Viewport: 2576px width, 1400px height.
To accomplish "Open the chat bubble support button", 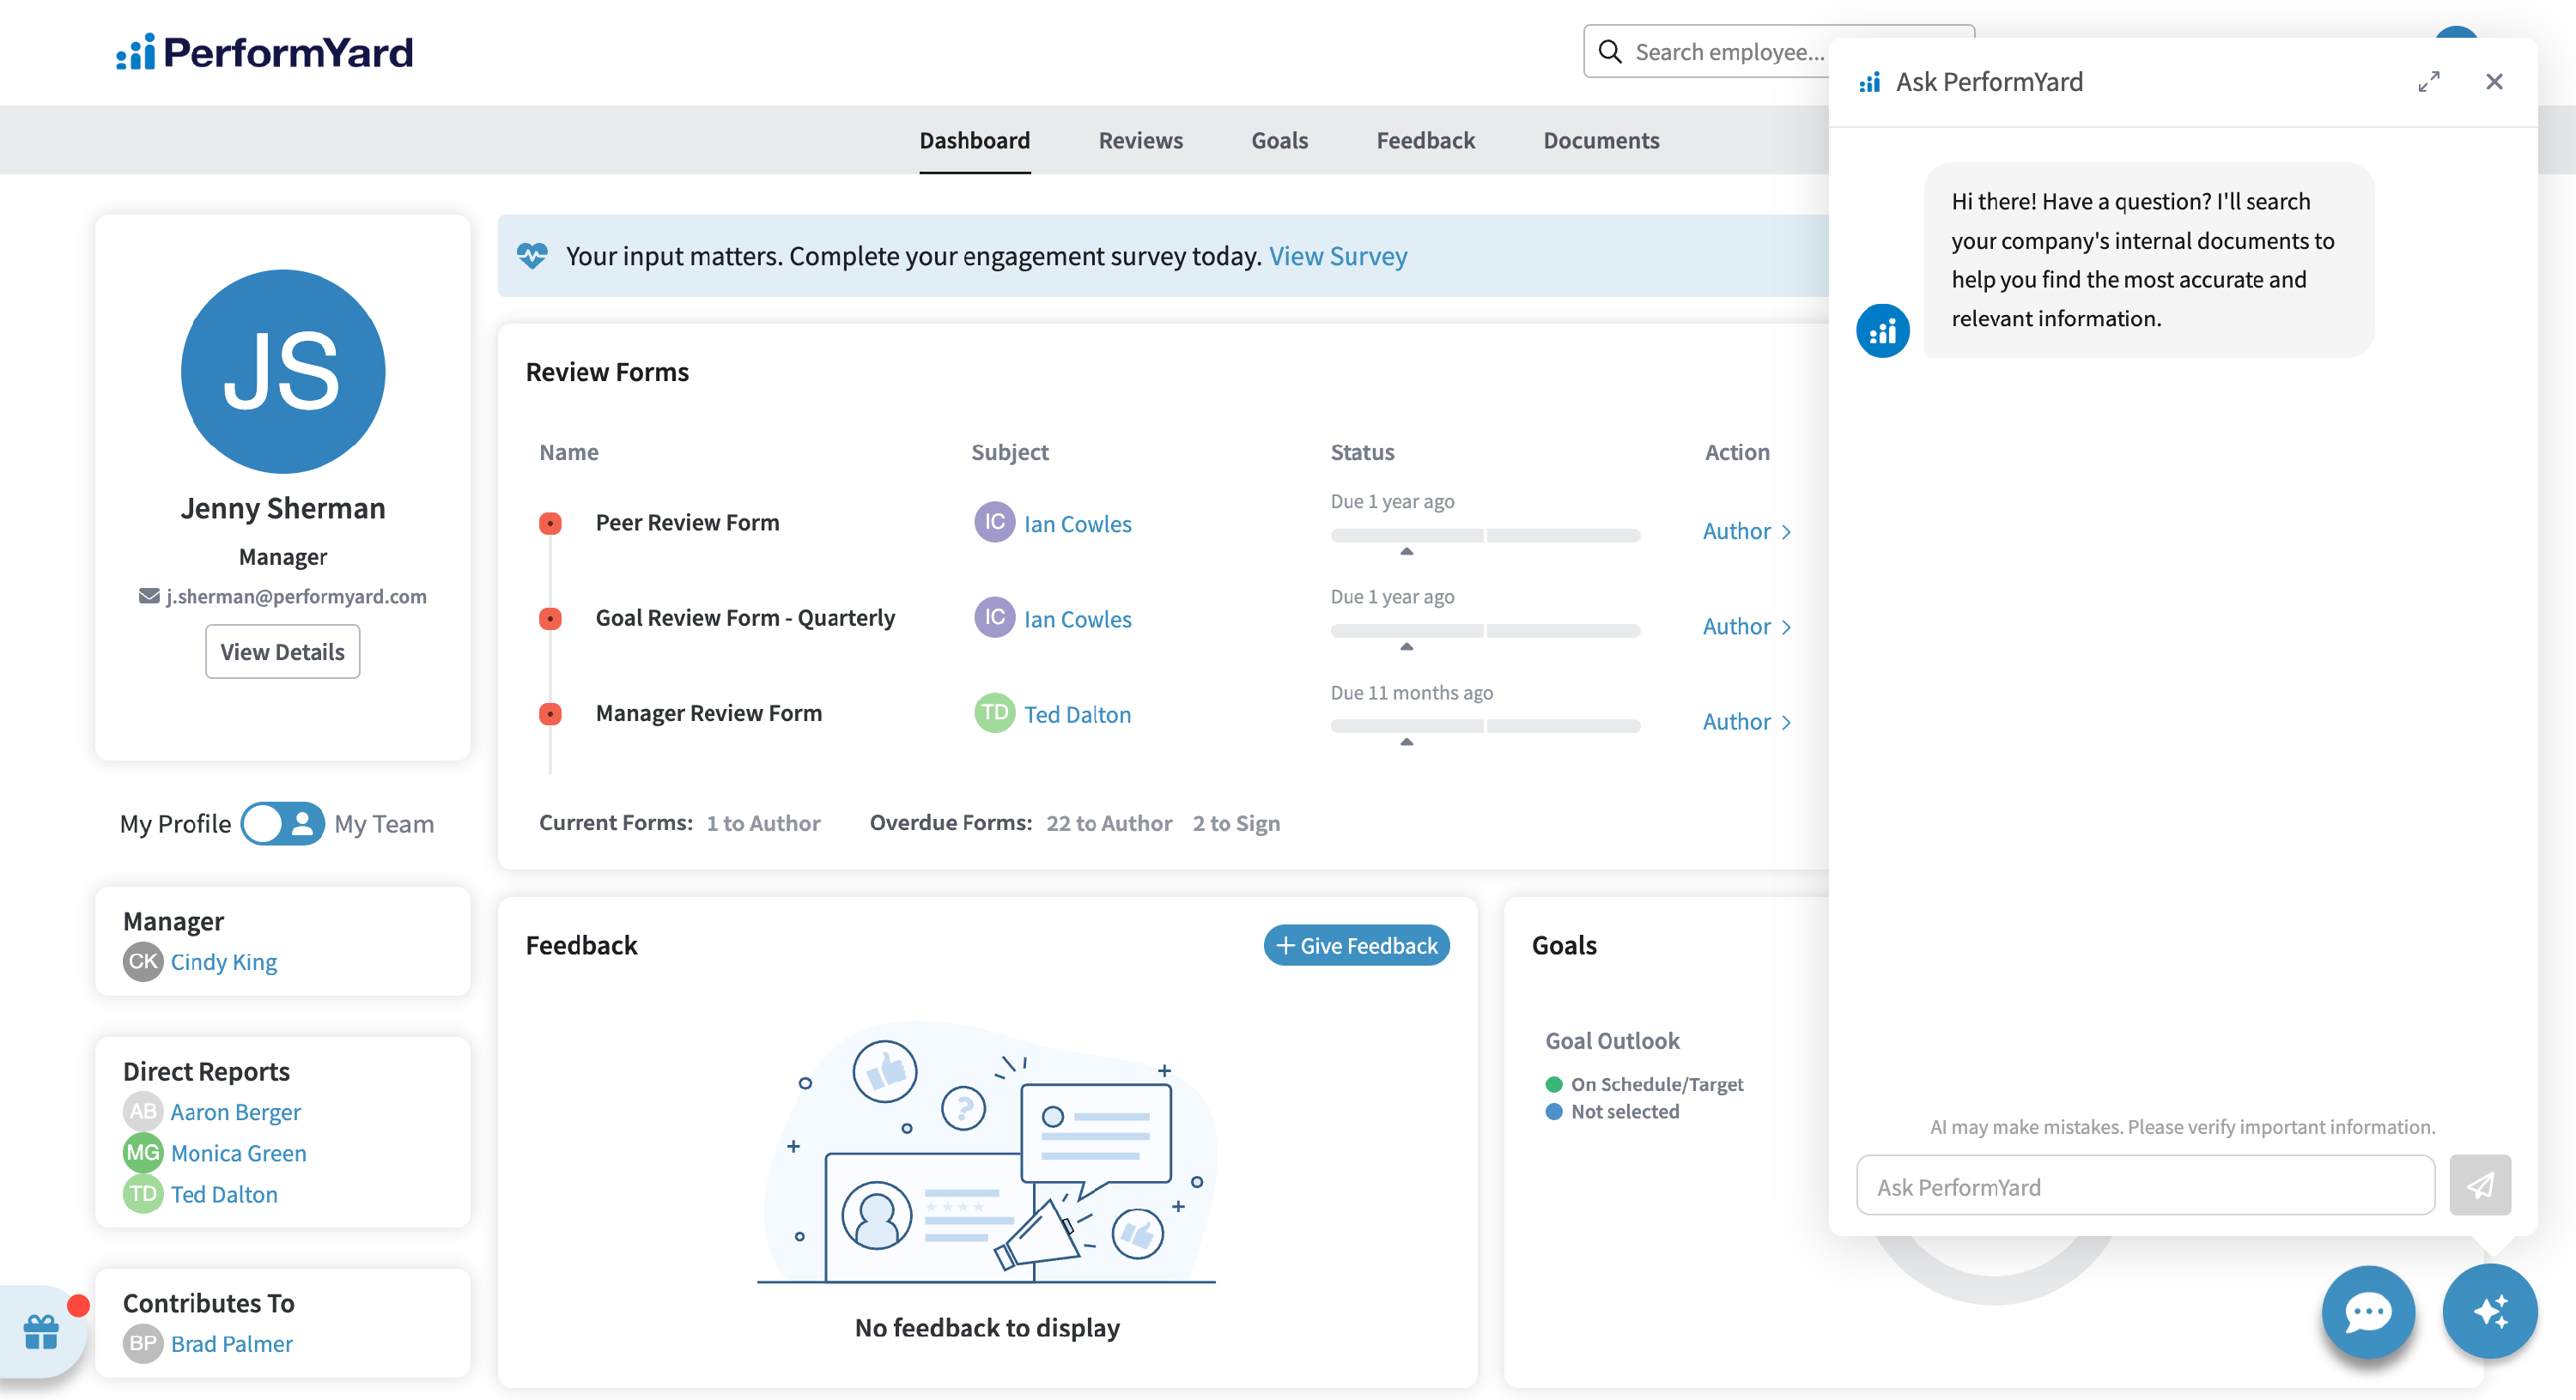I will click(2367, 1311).
